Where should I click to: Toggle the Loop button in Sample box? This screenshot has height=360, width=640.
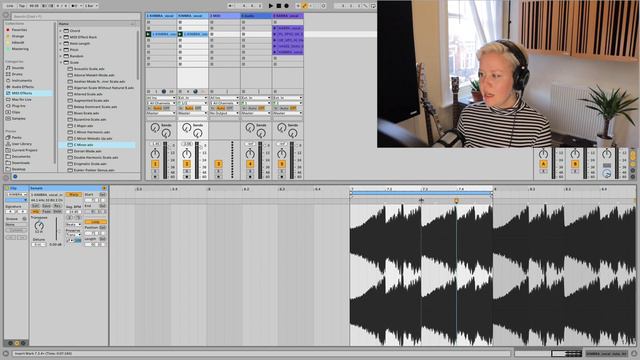(x=95, y=222)
